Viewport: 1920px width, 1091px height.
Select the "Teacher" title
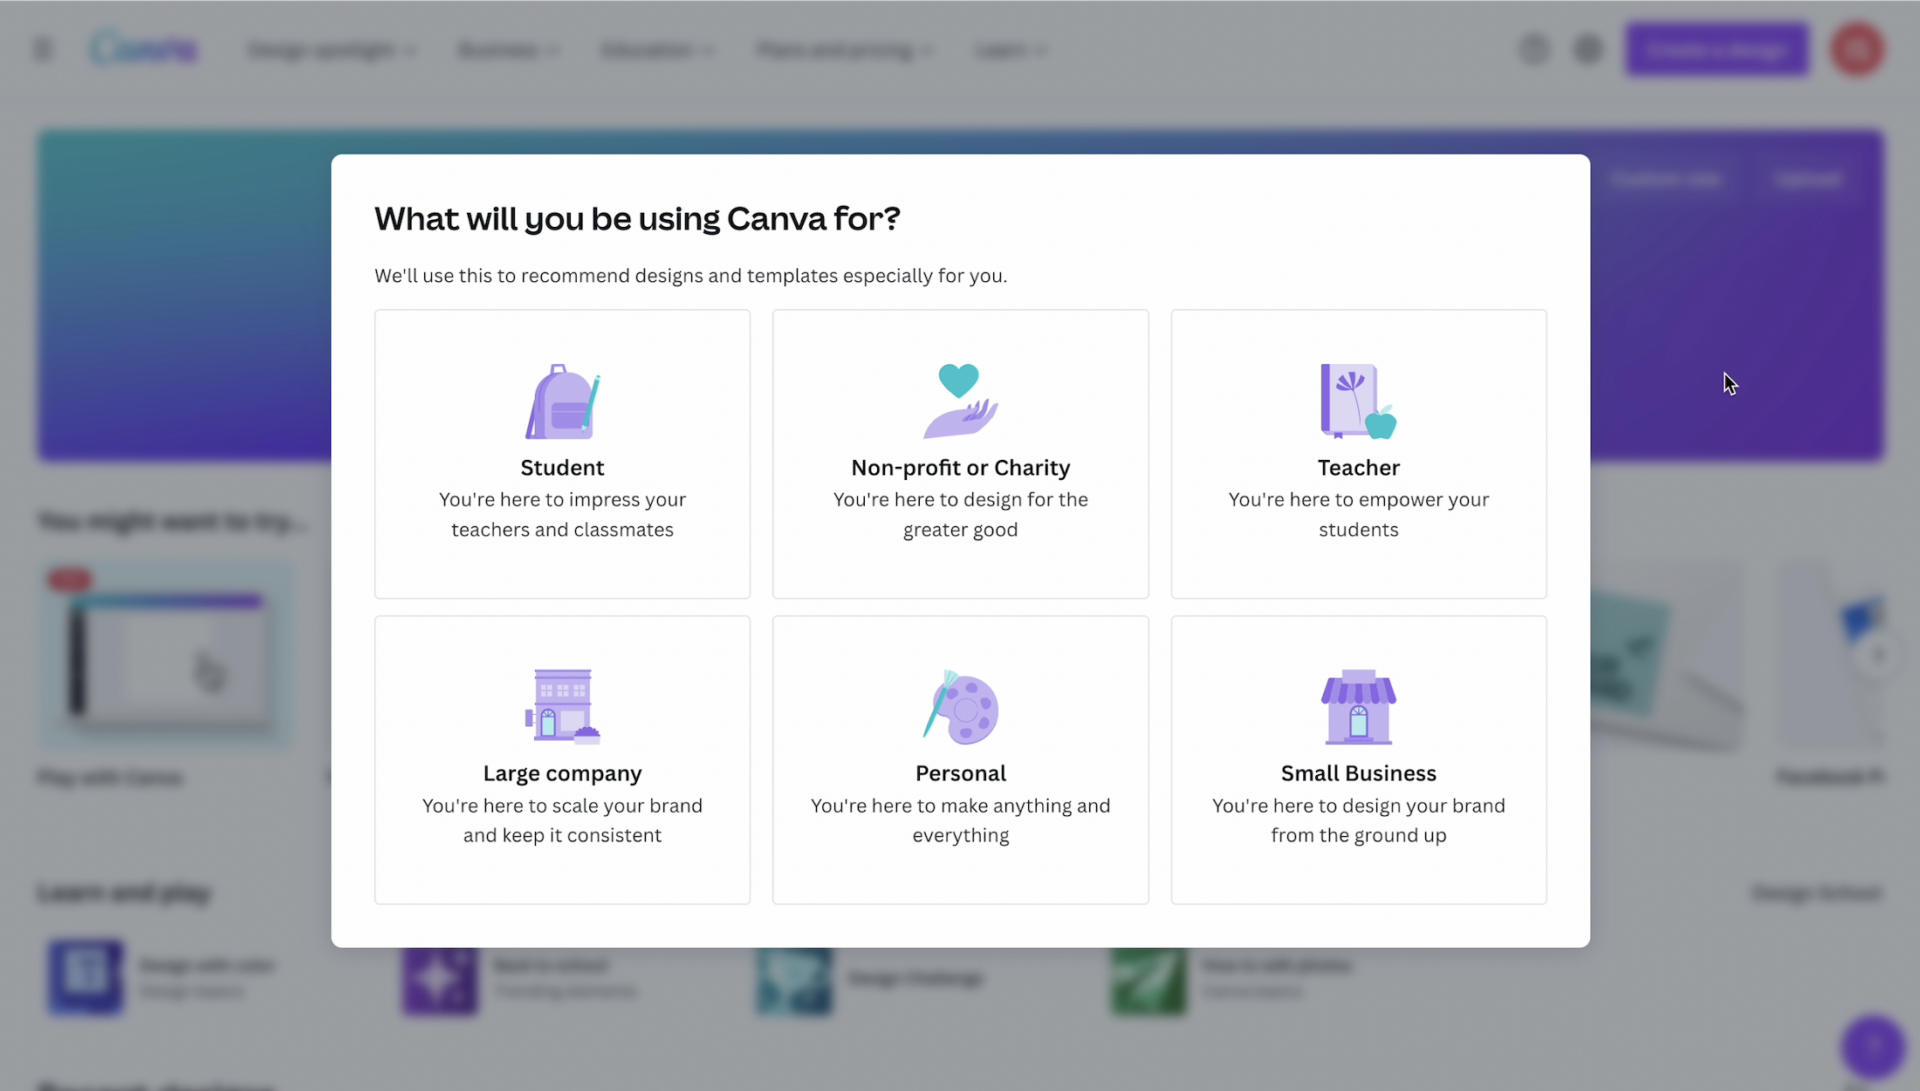1358,467
